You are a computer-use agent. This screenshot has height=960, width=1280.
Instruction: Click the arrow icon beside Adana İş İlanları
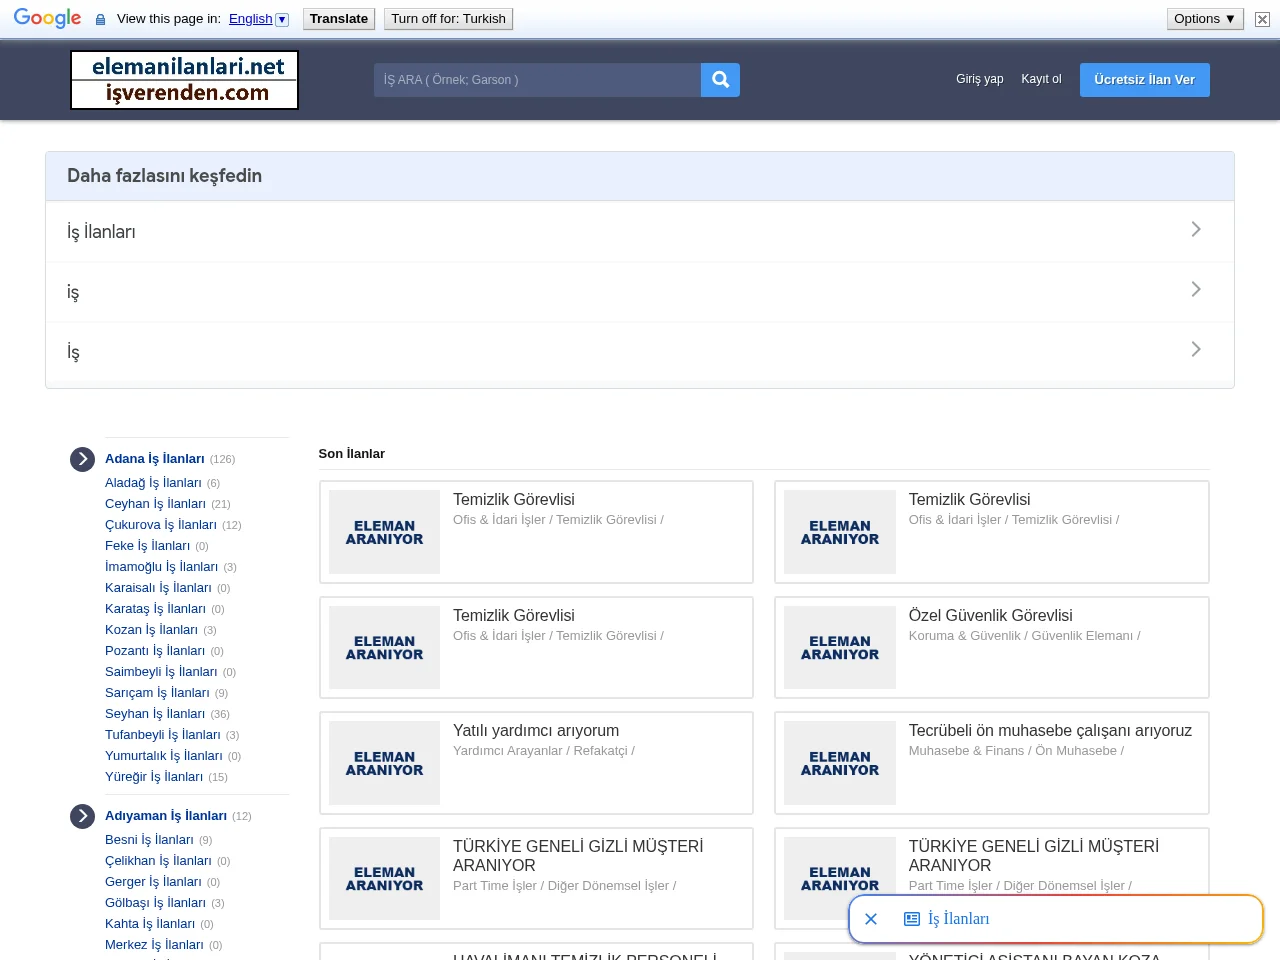tap(82, 459)
